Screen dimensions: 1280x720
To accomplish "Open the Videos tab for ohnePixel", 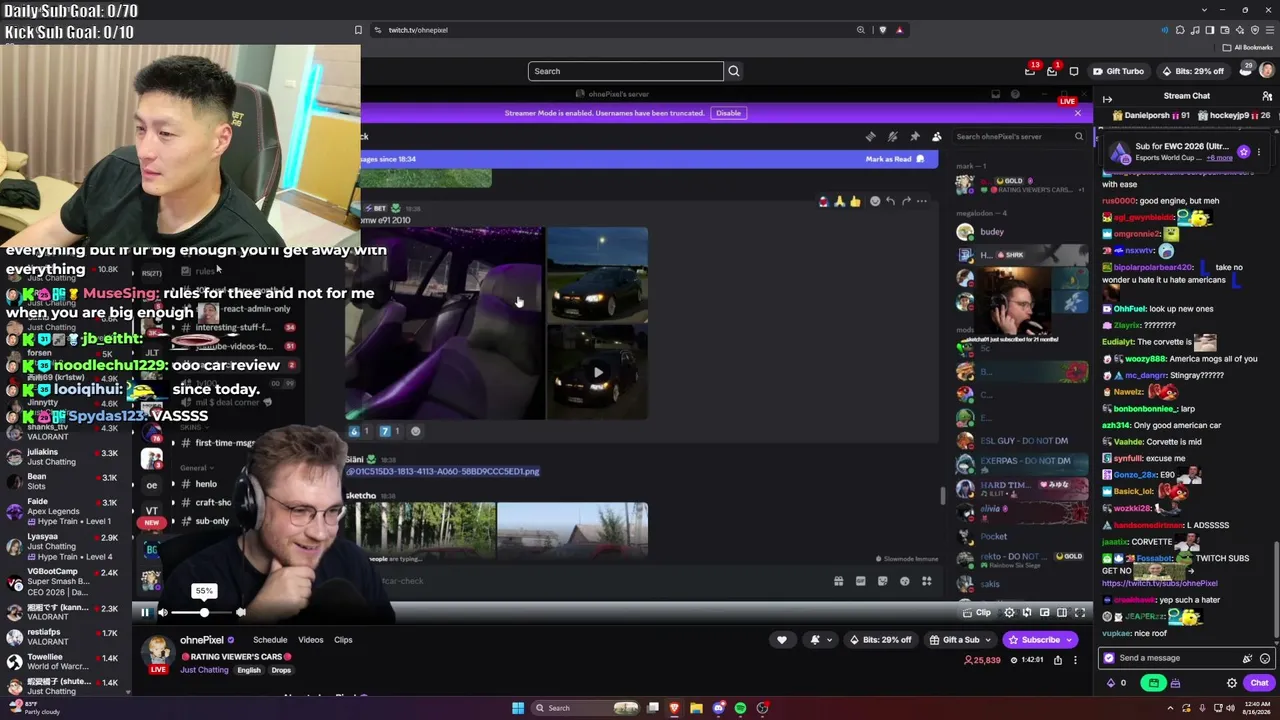I will pyautogui.click(x=310, y=640).
